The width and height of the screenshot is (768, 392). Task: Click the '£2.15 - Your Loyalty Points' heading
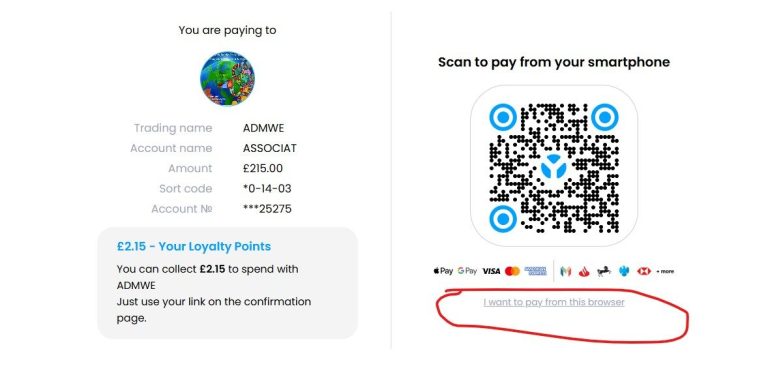click(194, 246)
